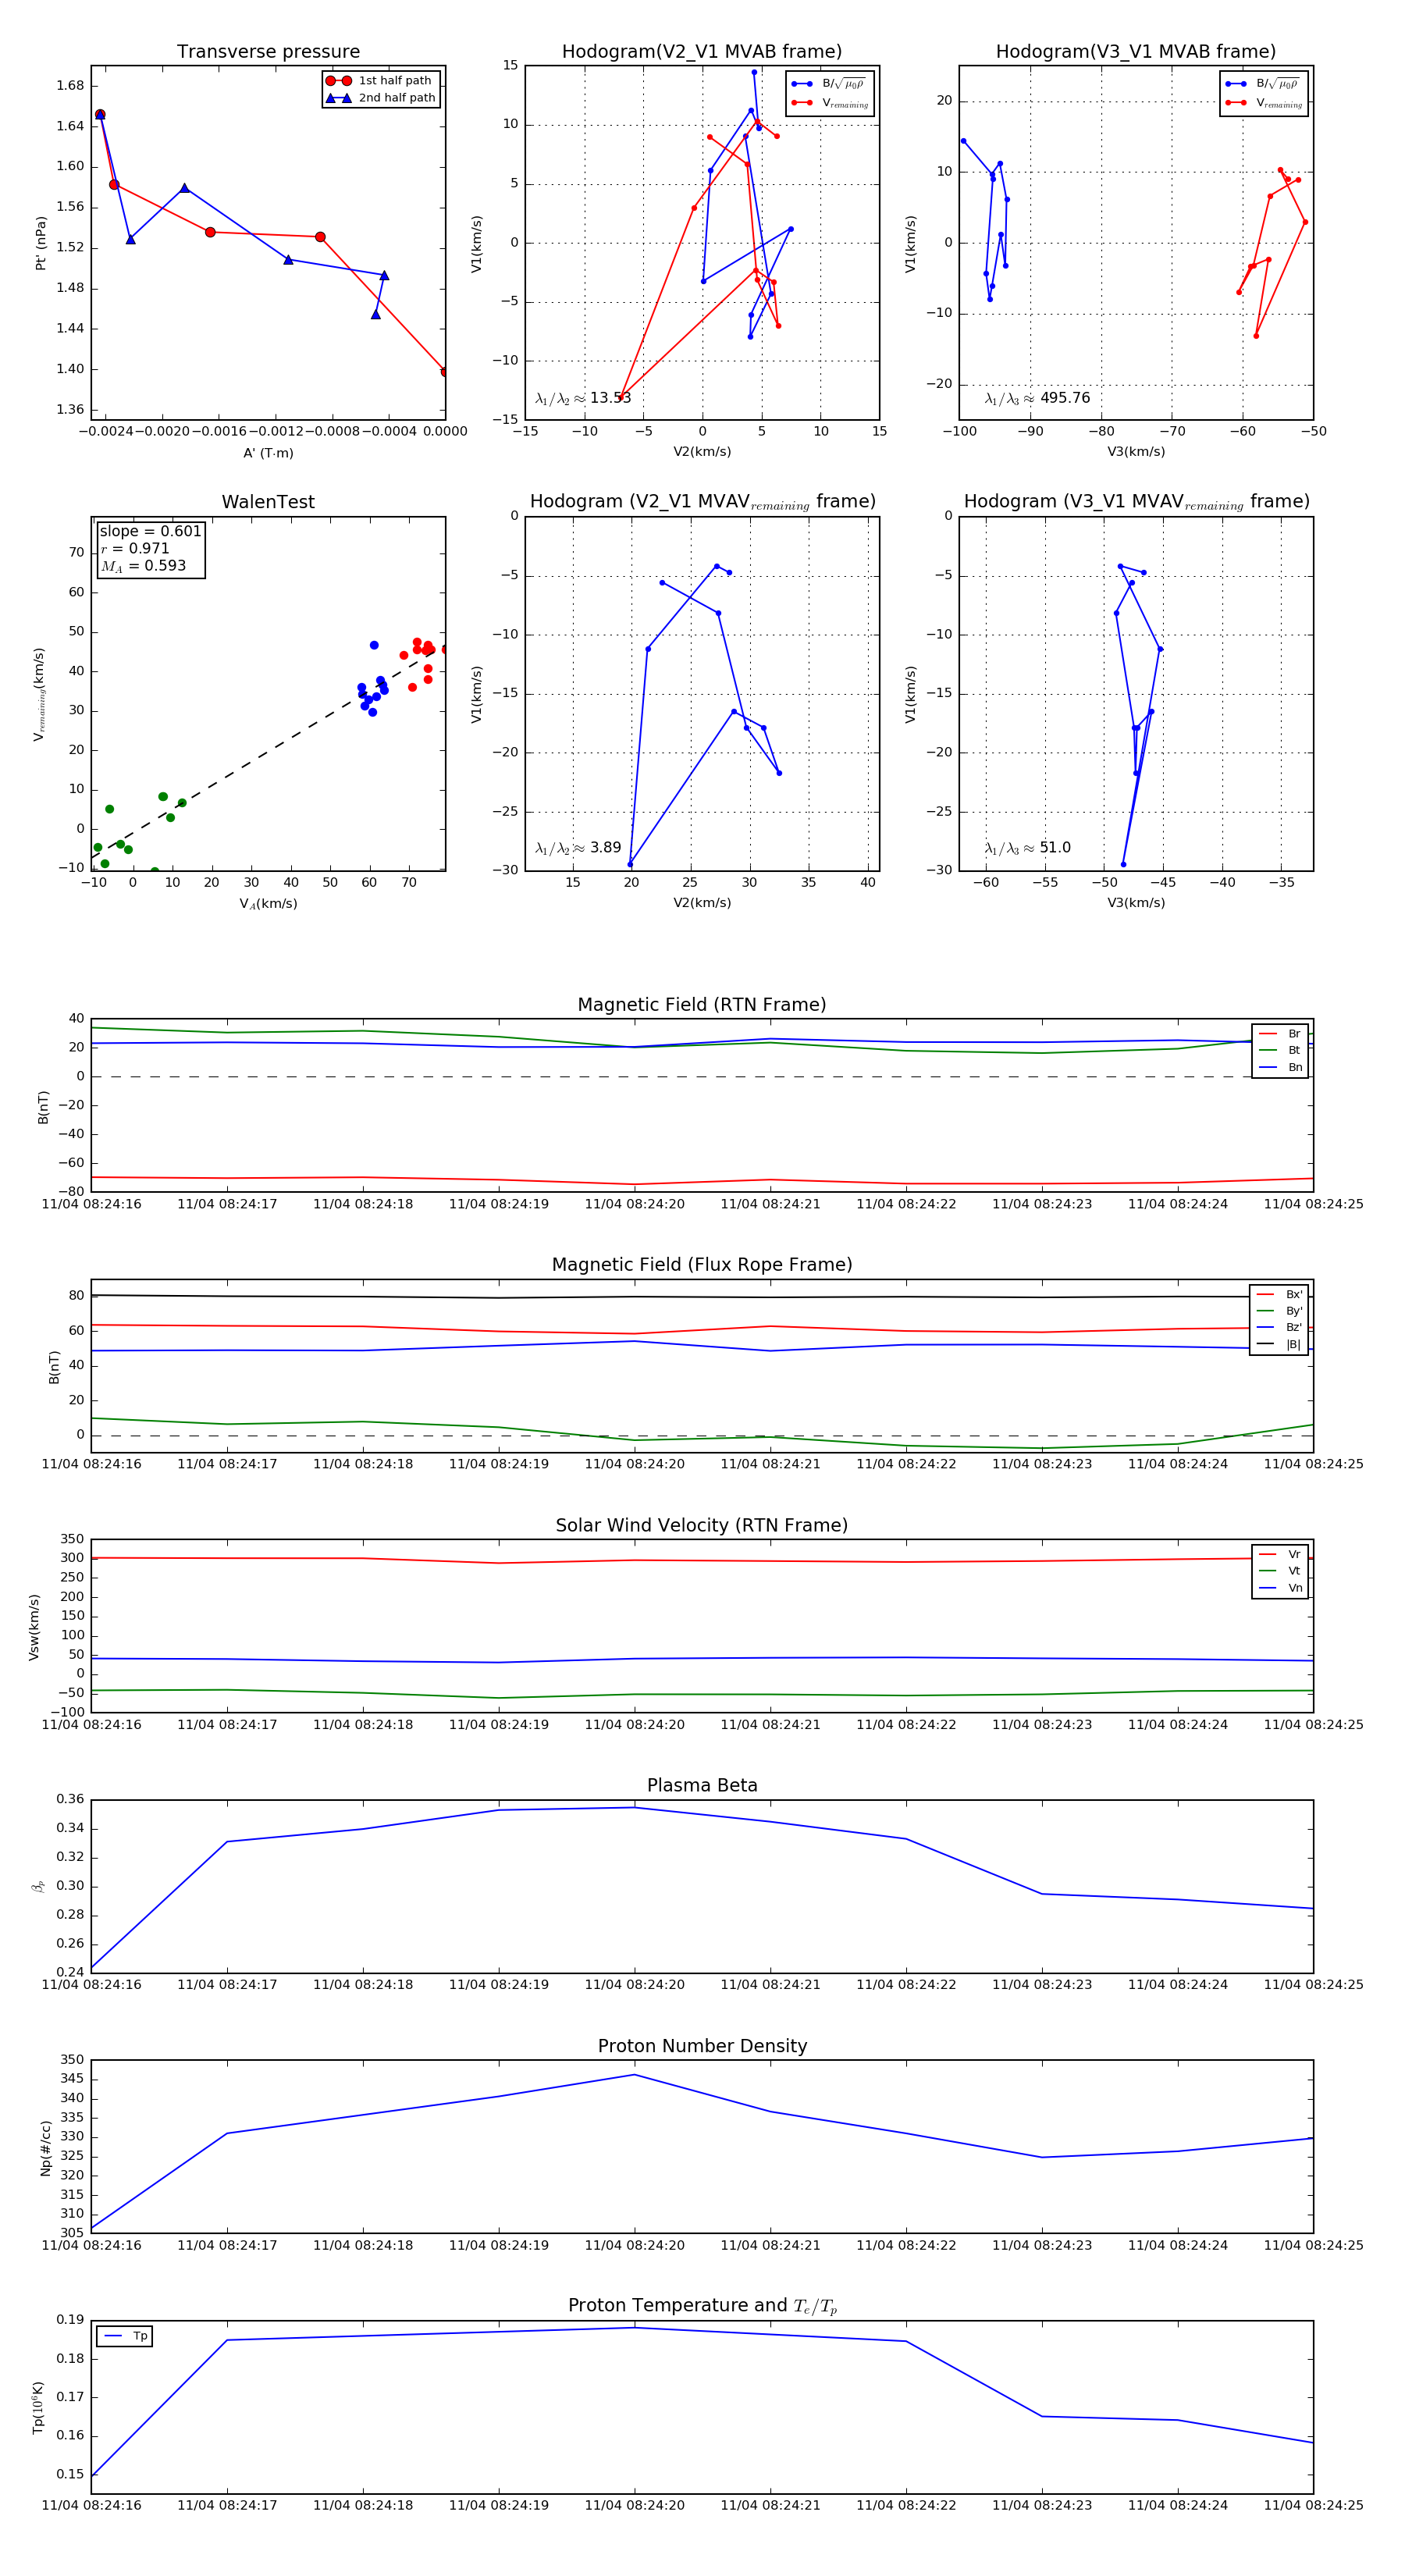Select the Tp legend entry
This screenshot has width=1405, height=2576.
pos(125,2337)
